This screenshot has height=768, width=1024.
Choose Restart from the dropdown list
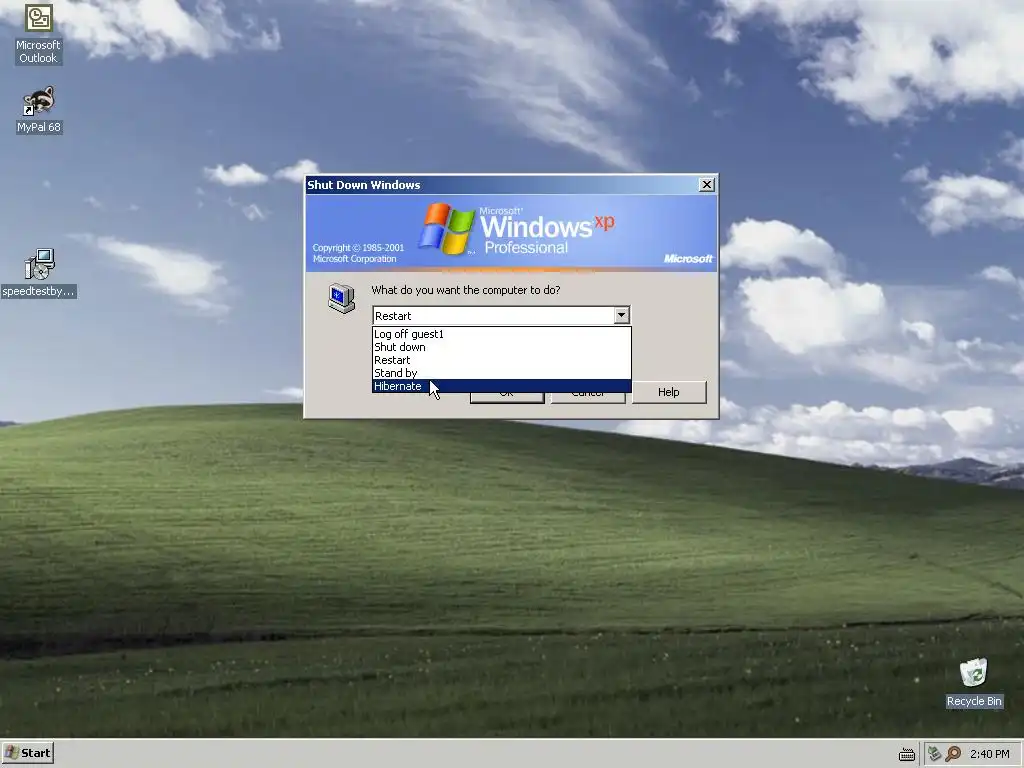tap(502, 360)
